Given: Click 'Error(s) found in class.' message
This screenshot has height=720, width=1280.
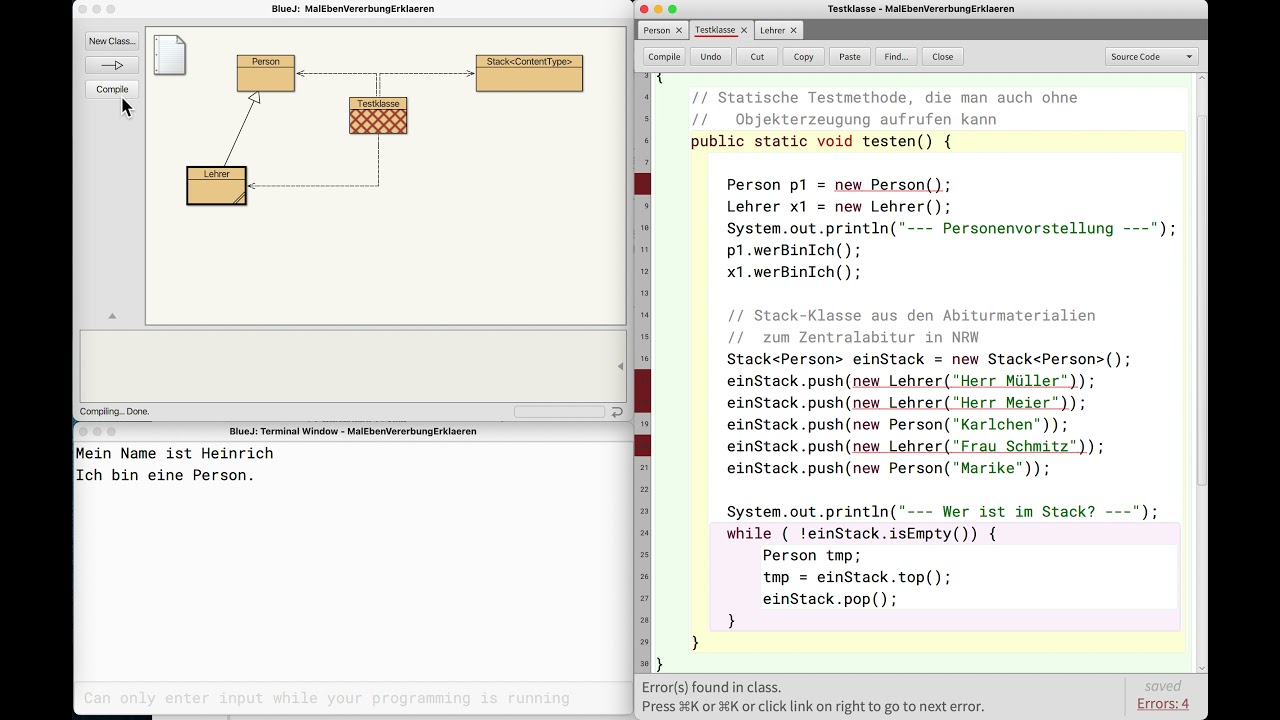Looking at the screenshot, I should pyautogui.click(x=712, y=687).
